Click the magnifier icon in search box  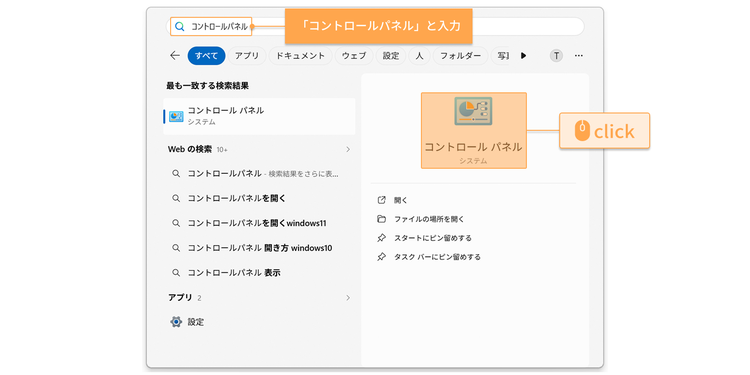point(179,27)
